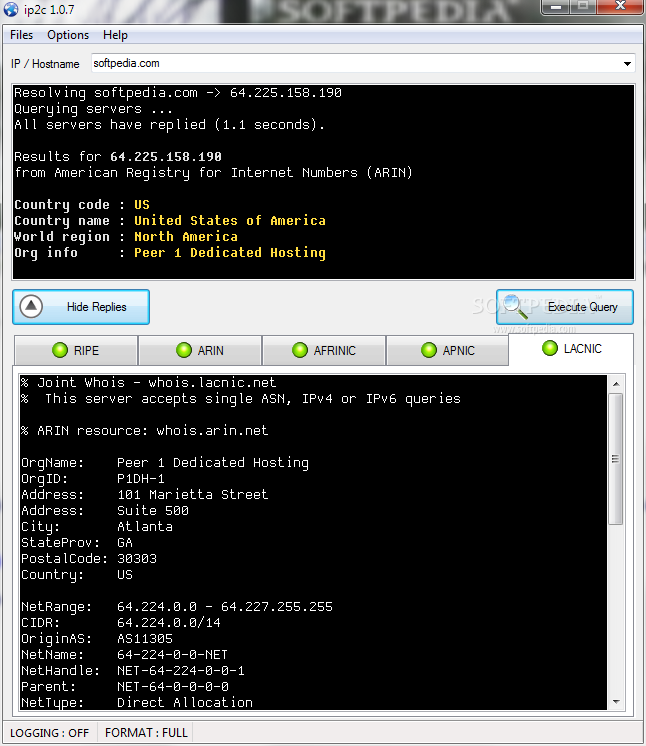The image size is (646, 746).
Task: Expand the IP / Hostname dropdown arrow
Action: pos(627,64)
